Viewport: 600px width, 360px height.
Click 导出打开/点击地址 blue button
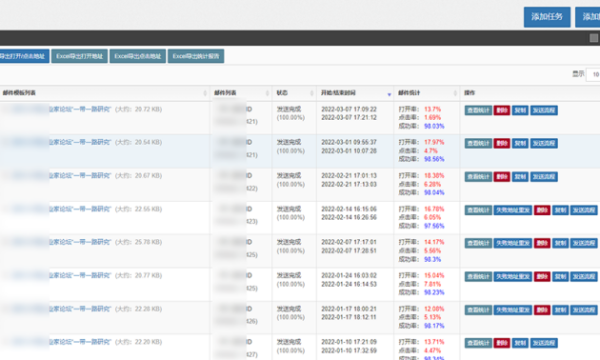(24, 56)
